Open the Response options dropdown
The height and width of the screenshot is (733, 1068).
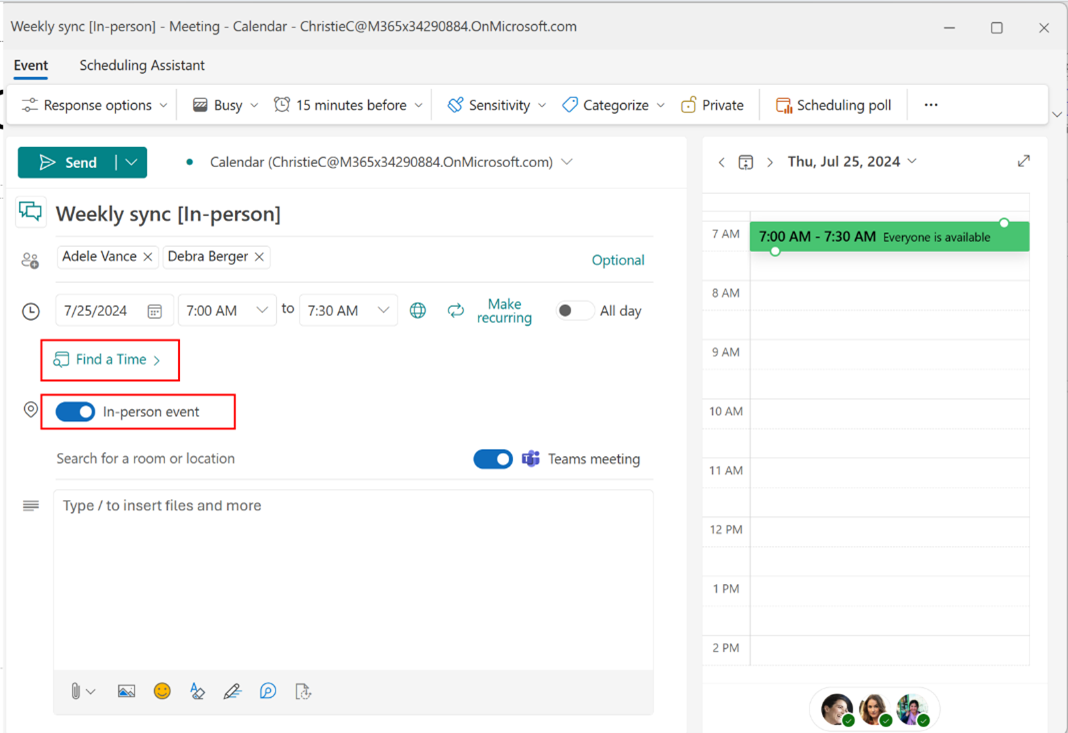point(92,104)
